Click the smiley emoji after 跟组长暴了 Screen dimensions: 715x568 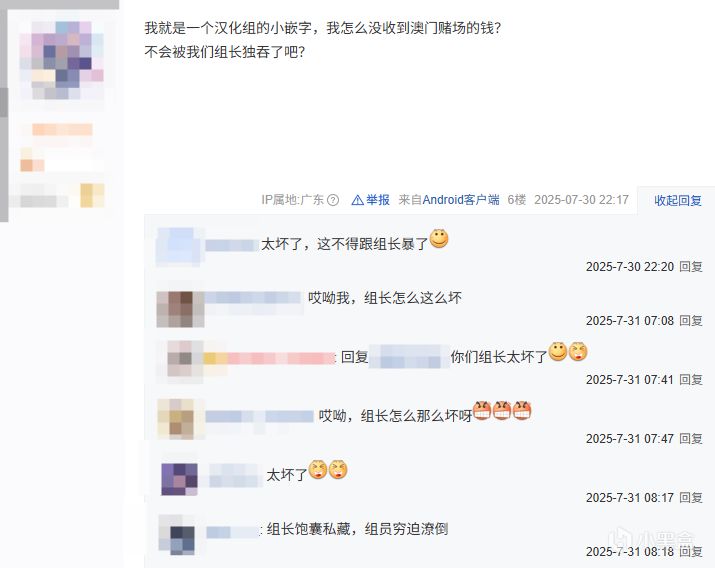pyautogui.click(x=439, y=238)
